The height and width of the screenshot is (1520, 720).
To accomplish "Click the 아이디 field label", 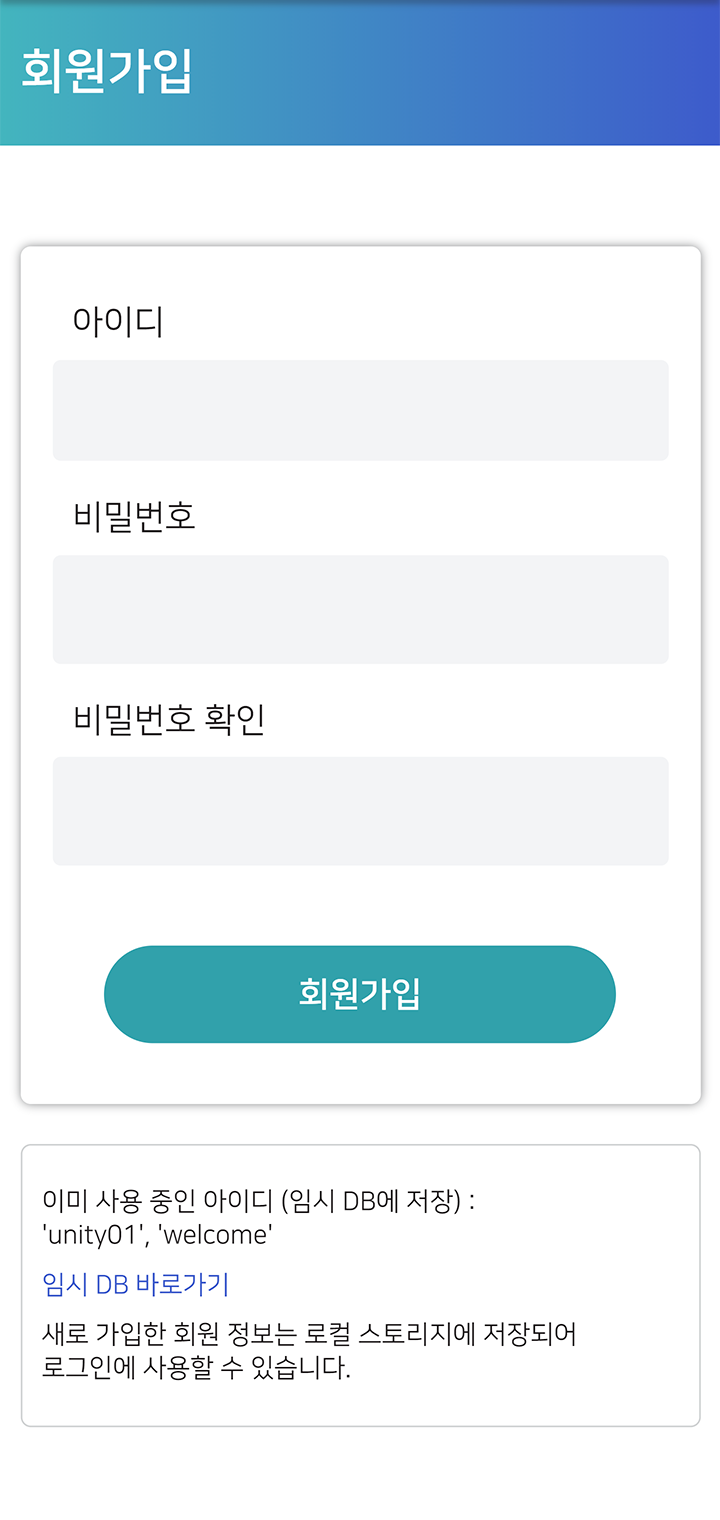I will click(118, 322).
